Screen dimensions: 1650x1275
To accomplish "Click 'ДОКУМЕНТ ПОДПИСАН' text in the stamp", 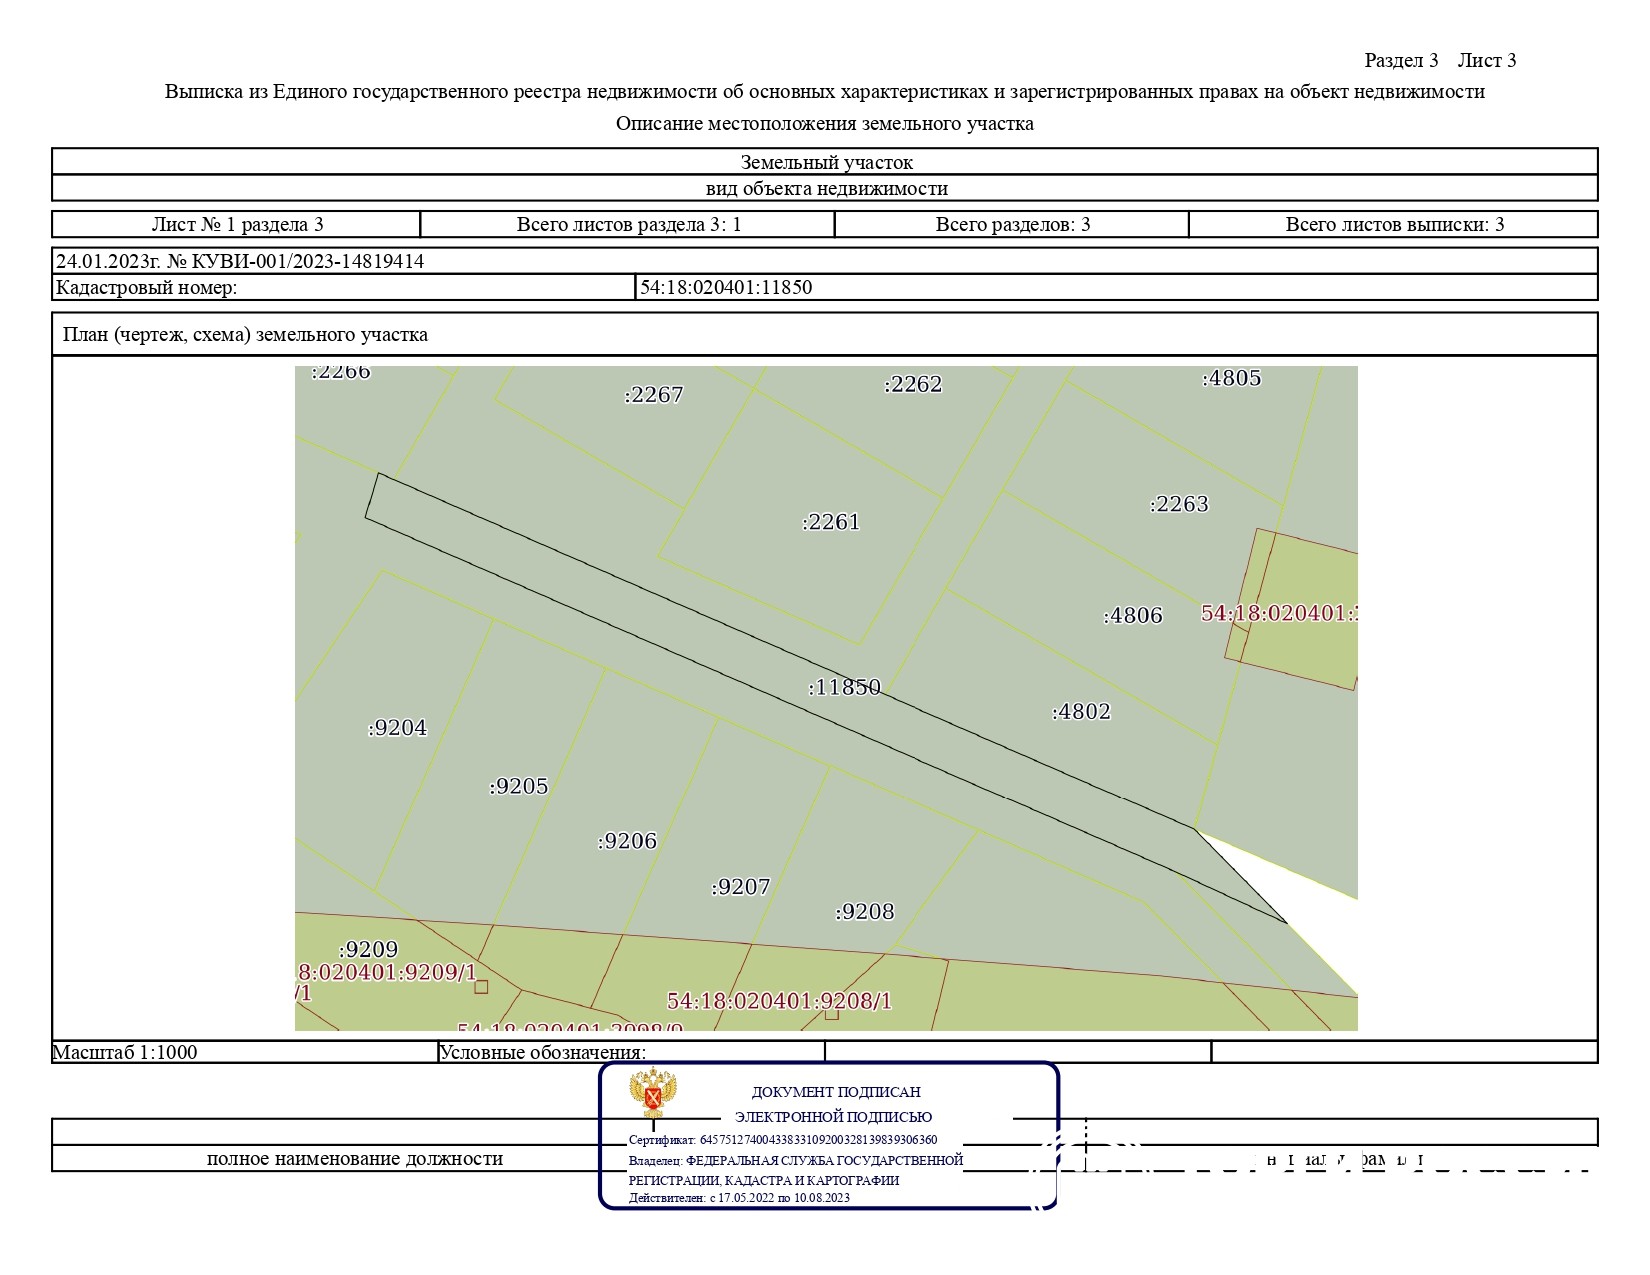I will (836, 1092).
